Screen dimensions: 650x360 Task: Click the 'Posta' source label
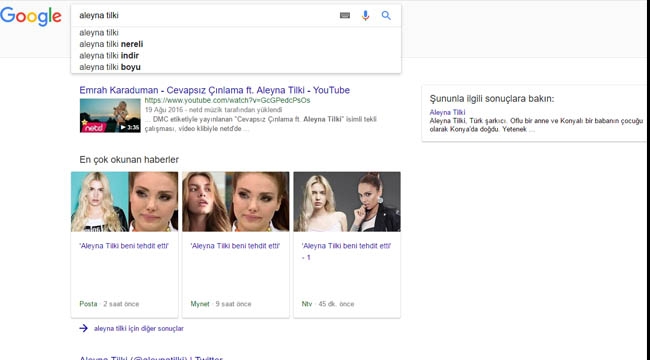88,304
